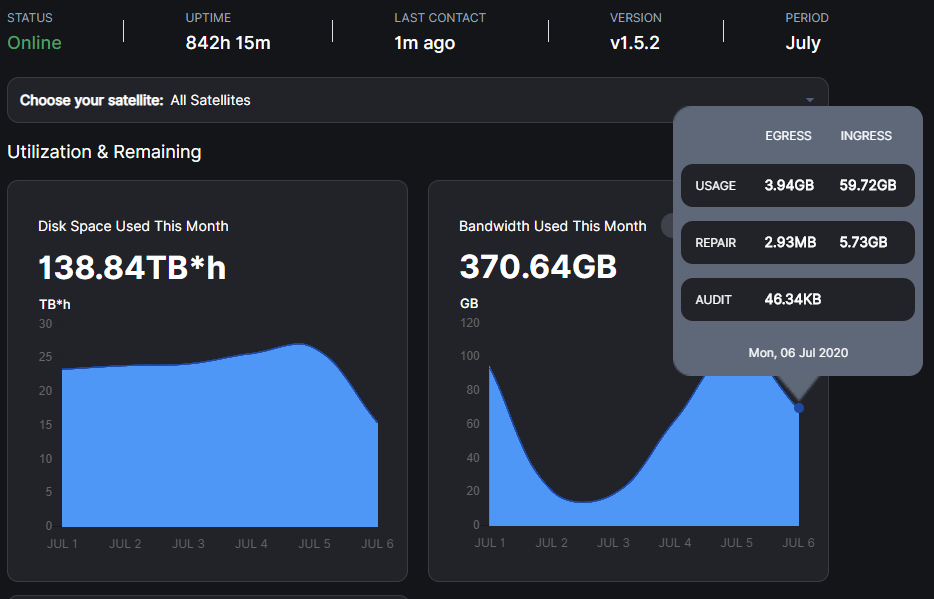
Task: Click JUL 2 on the bandwidth chart axis
Action: 552,542
